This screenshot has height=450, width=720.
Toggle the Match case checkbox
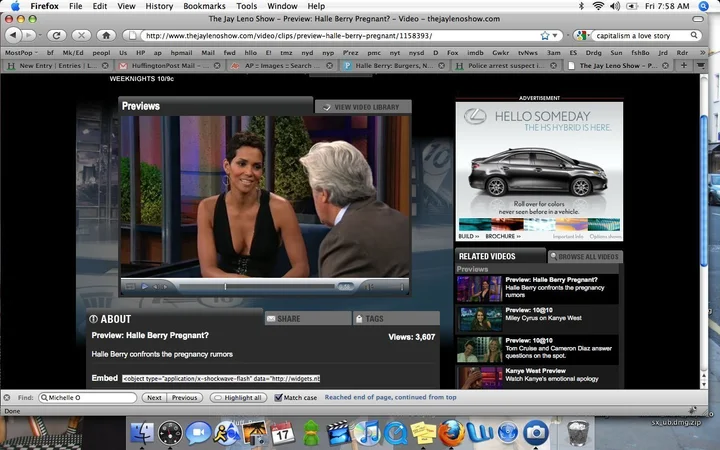pos(278,398)
